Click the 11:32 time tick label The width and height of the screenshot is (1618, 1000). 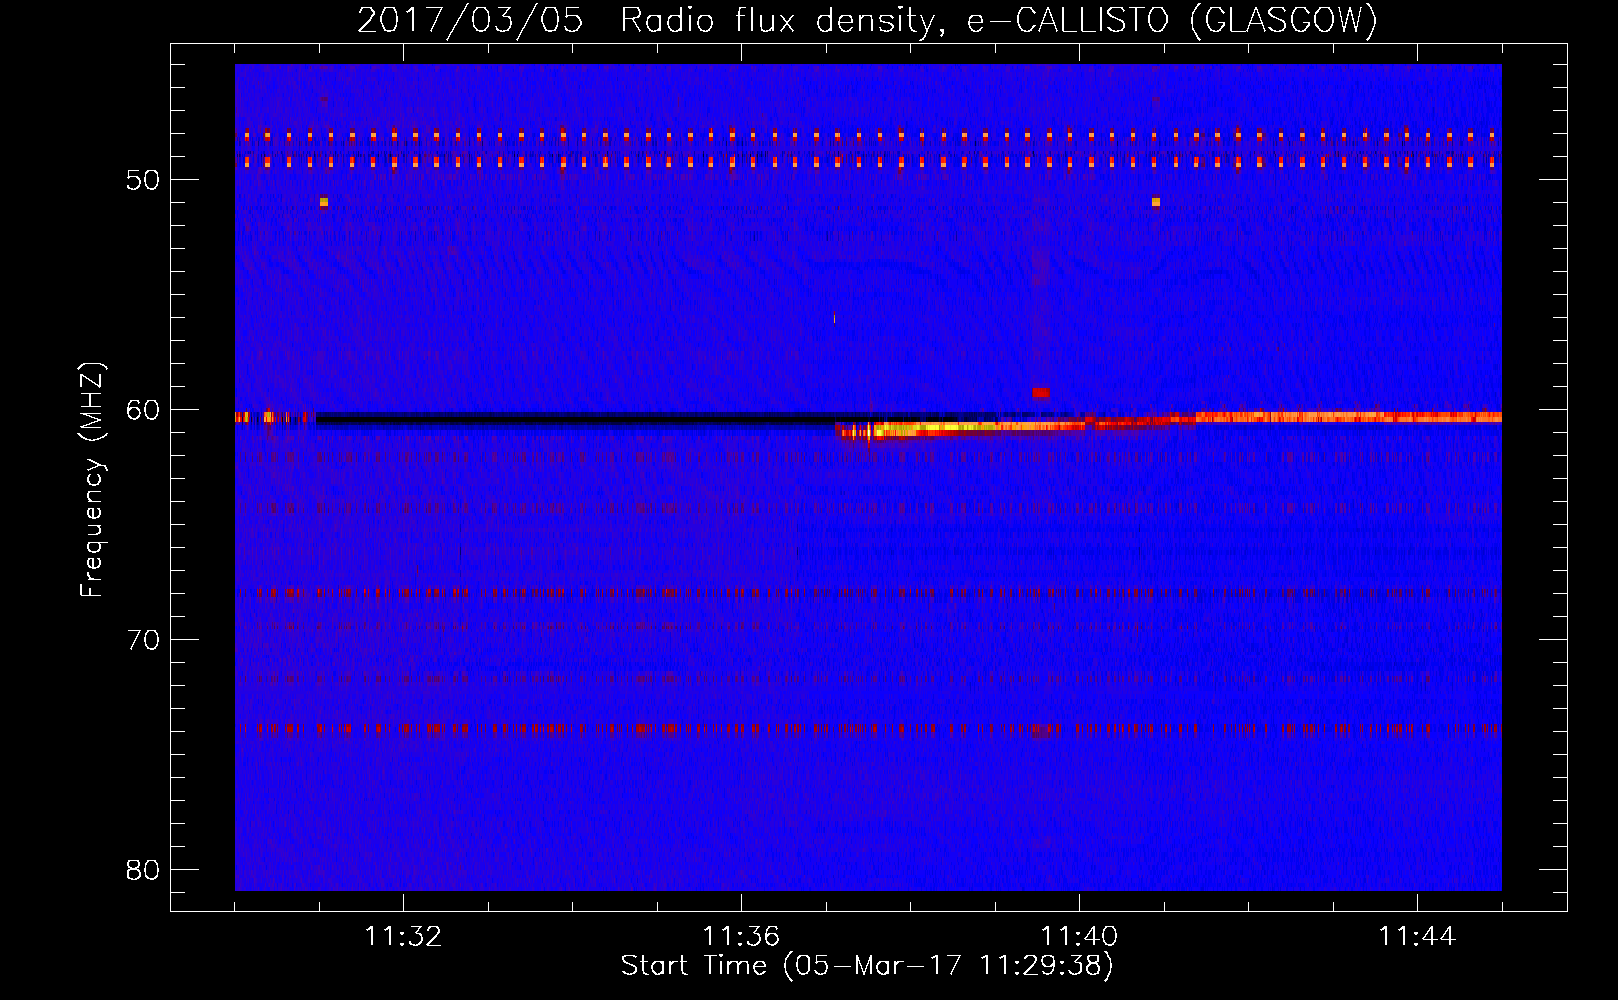[x=403, y=937]
